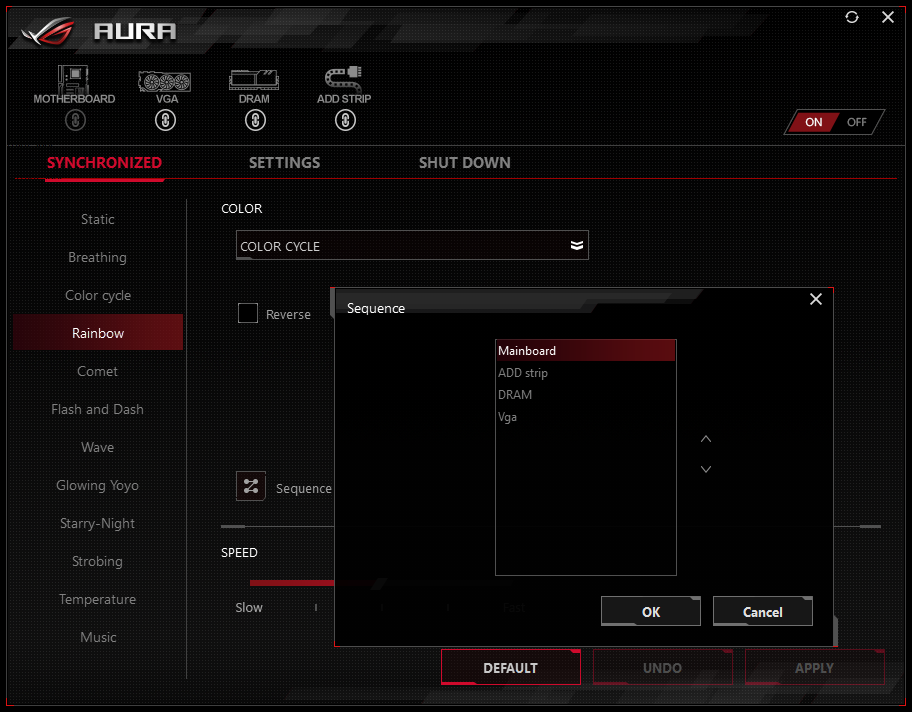Choose the Static lighting effect

(98, 219)
